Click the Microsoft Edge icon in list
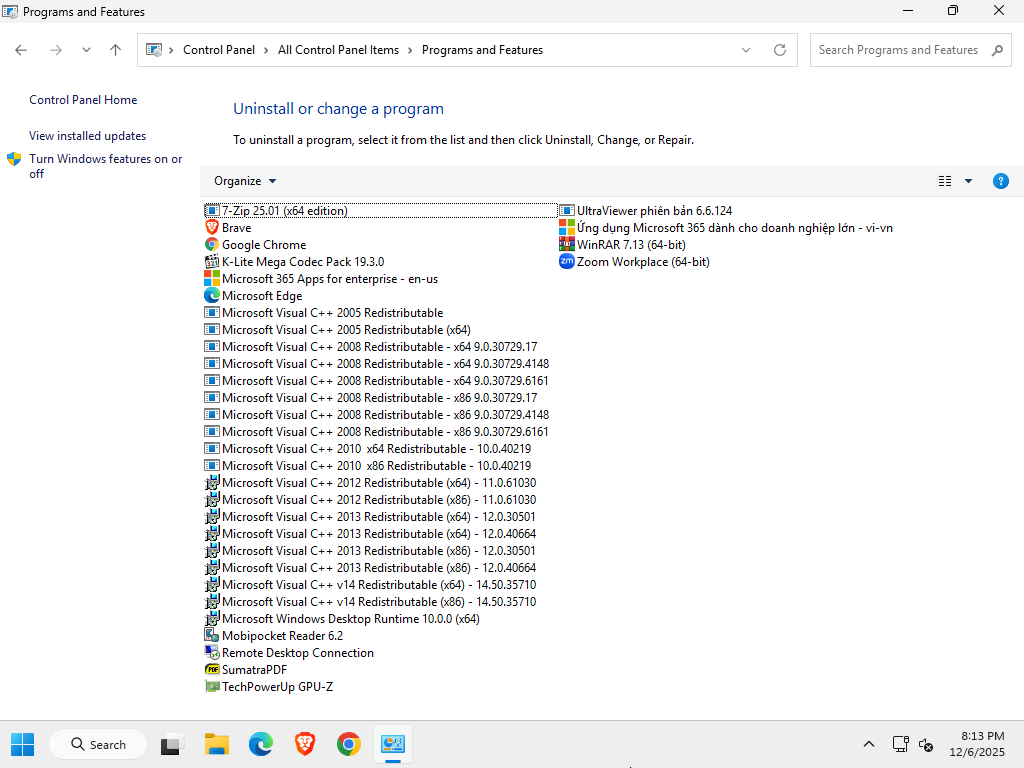 coord(212,296)
